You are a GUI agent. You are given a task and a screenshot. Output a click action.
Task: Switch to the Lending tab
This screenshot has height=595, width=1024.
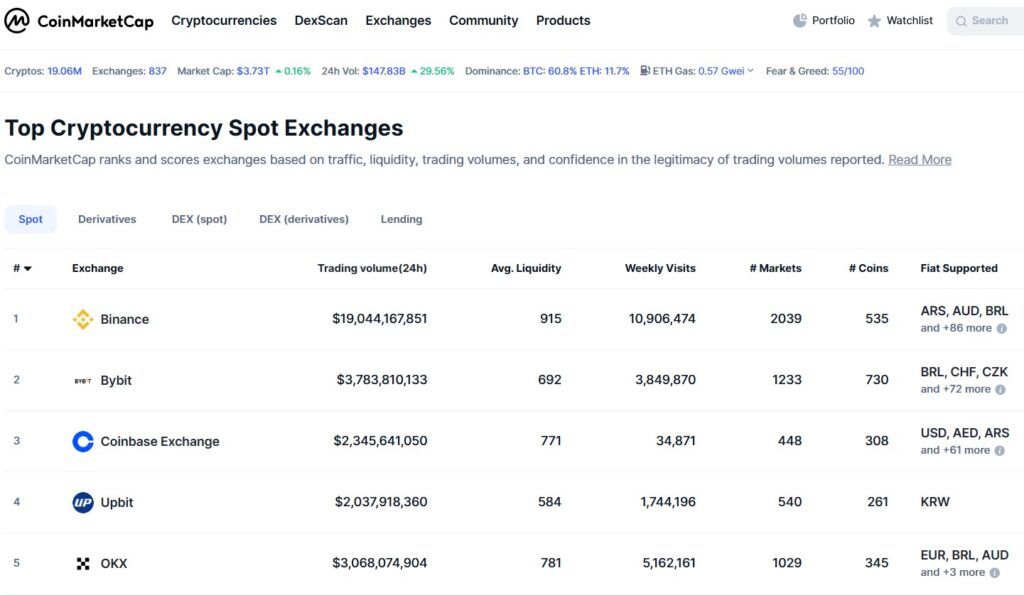tap(401, 219)
